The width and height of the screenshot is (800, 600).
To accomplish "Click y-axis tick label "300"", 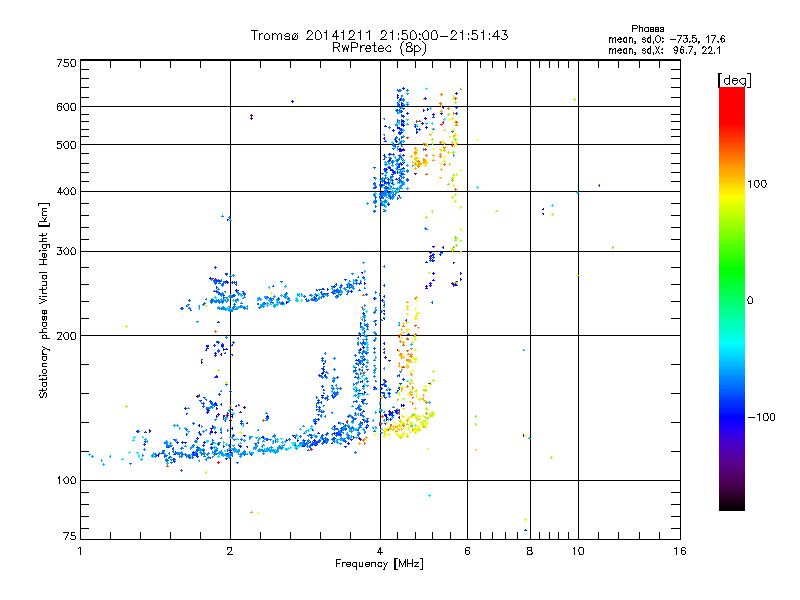I will (66, 252).
